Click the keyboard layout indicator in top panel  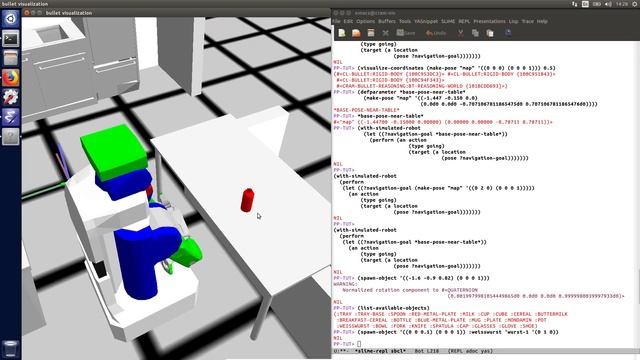click(x=585, y=4)
